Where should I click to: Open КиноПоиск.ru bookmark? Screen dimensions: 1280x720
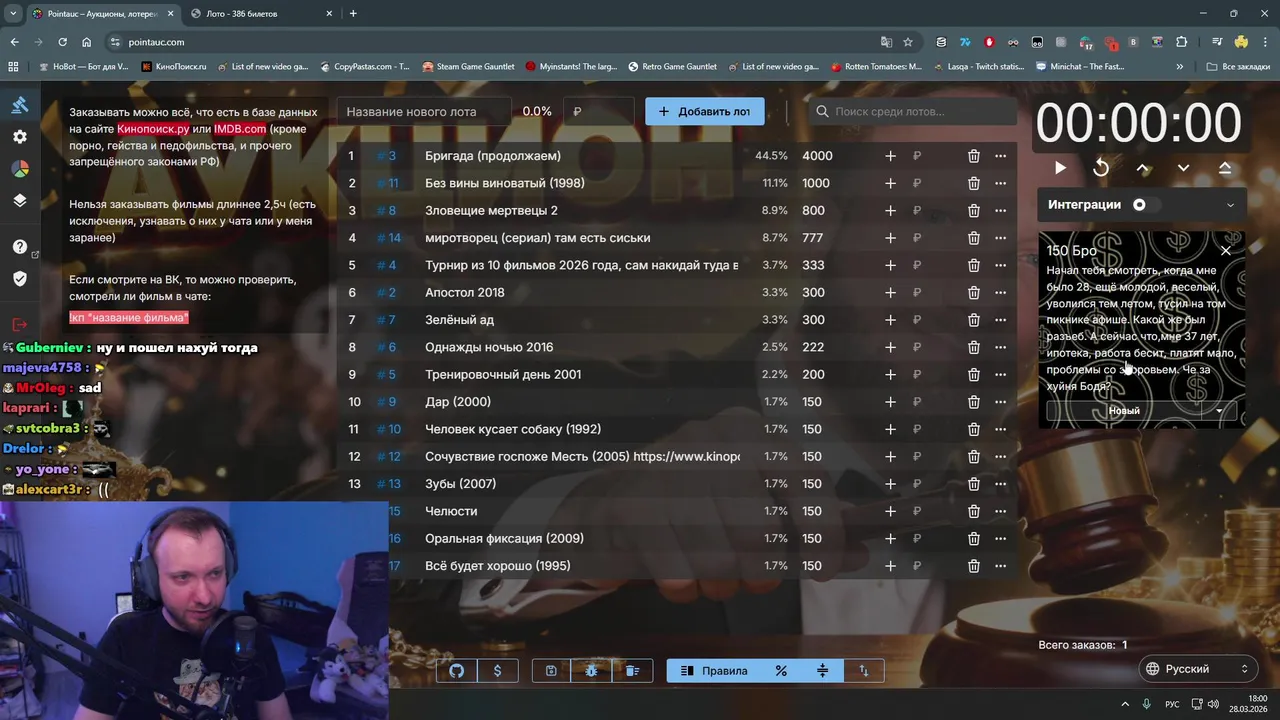174,67
